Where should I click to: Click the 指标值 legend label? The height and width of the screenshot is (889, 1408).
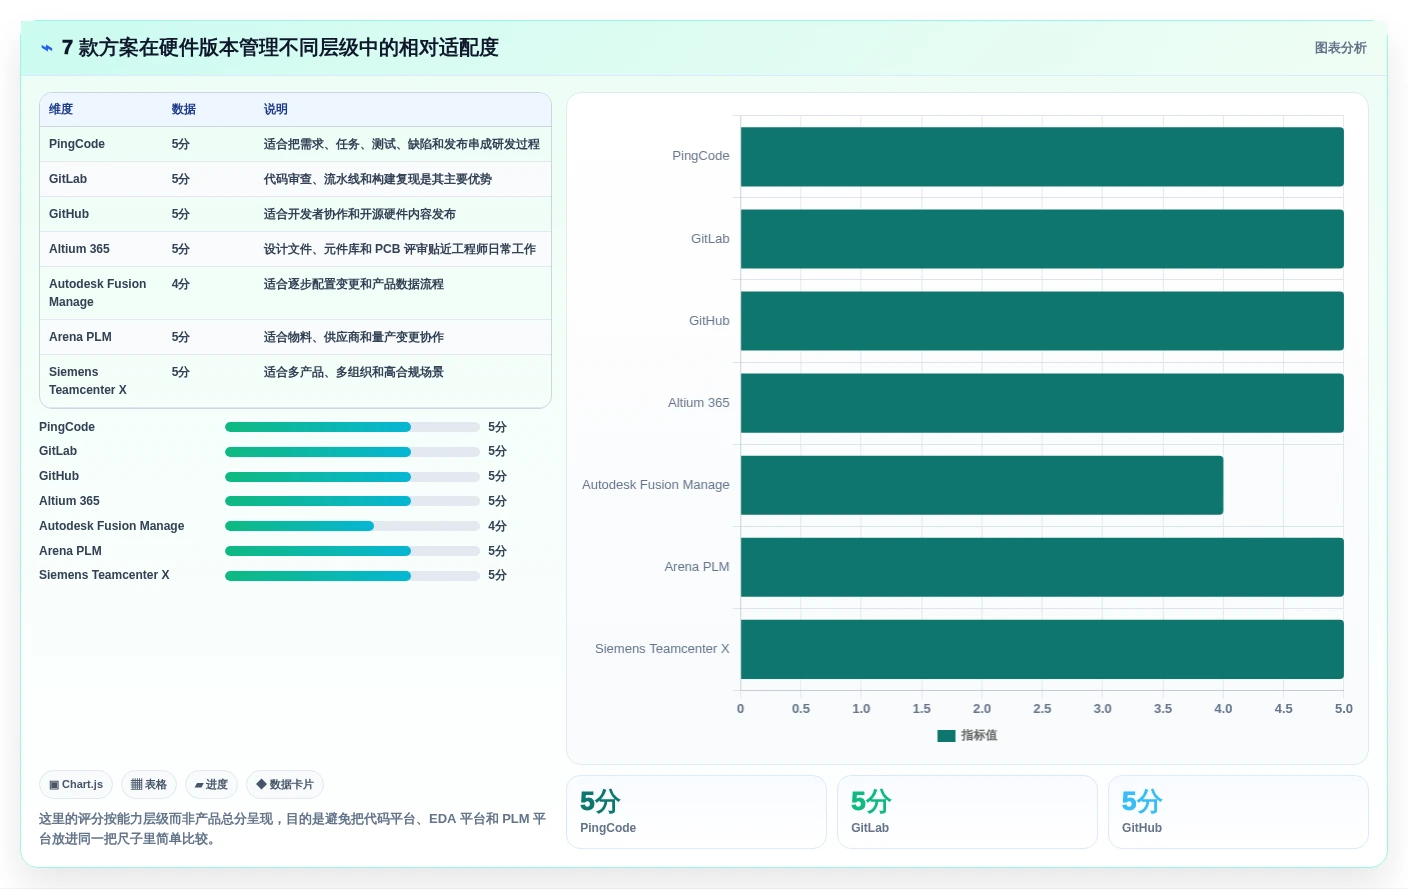979,736
